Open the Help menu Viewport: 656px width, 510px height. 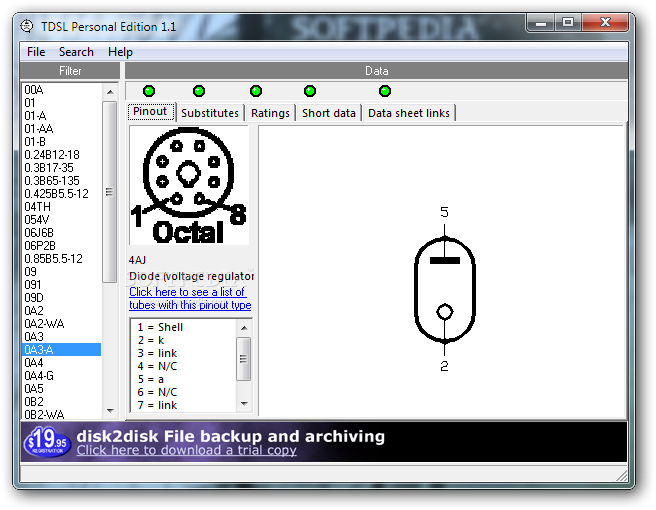click(120, 52)
